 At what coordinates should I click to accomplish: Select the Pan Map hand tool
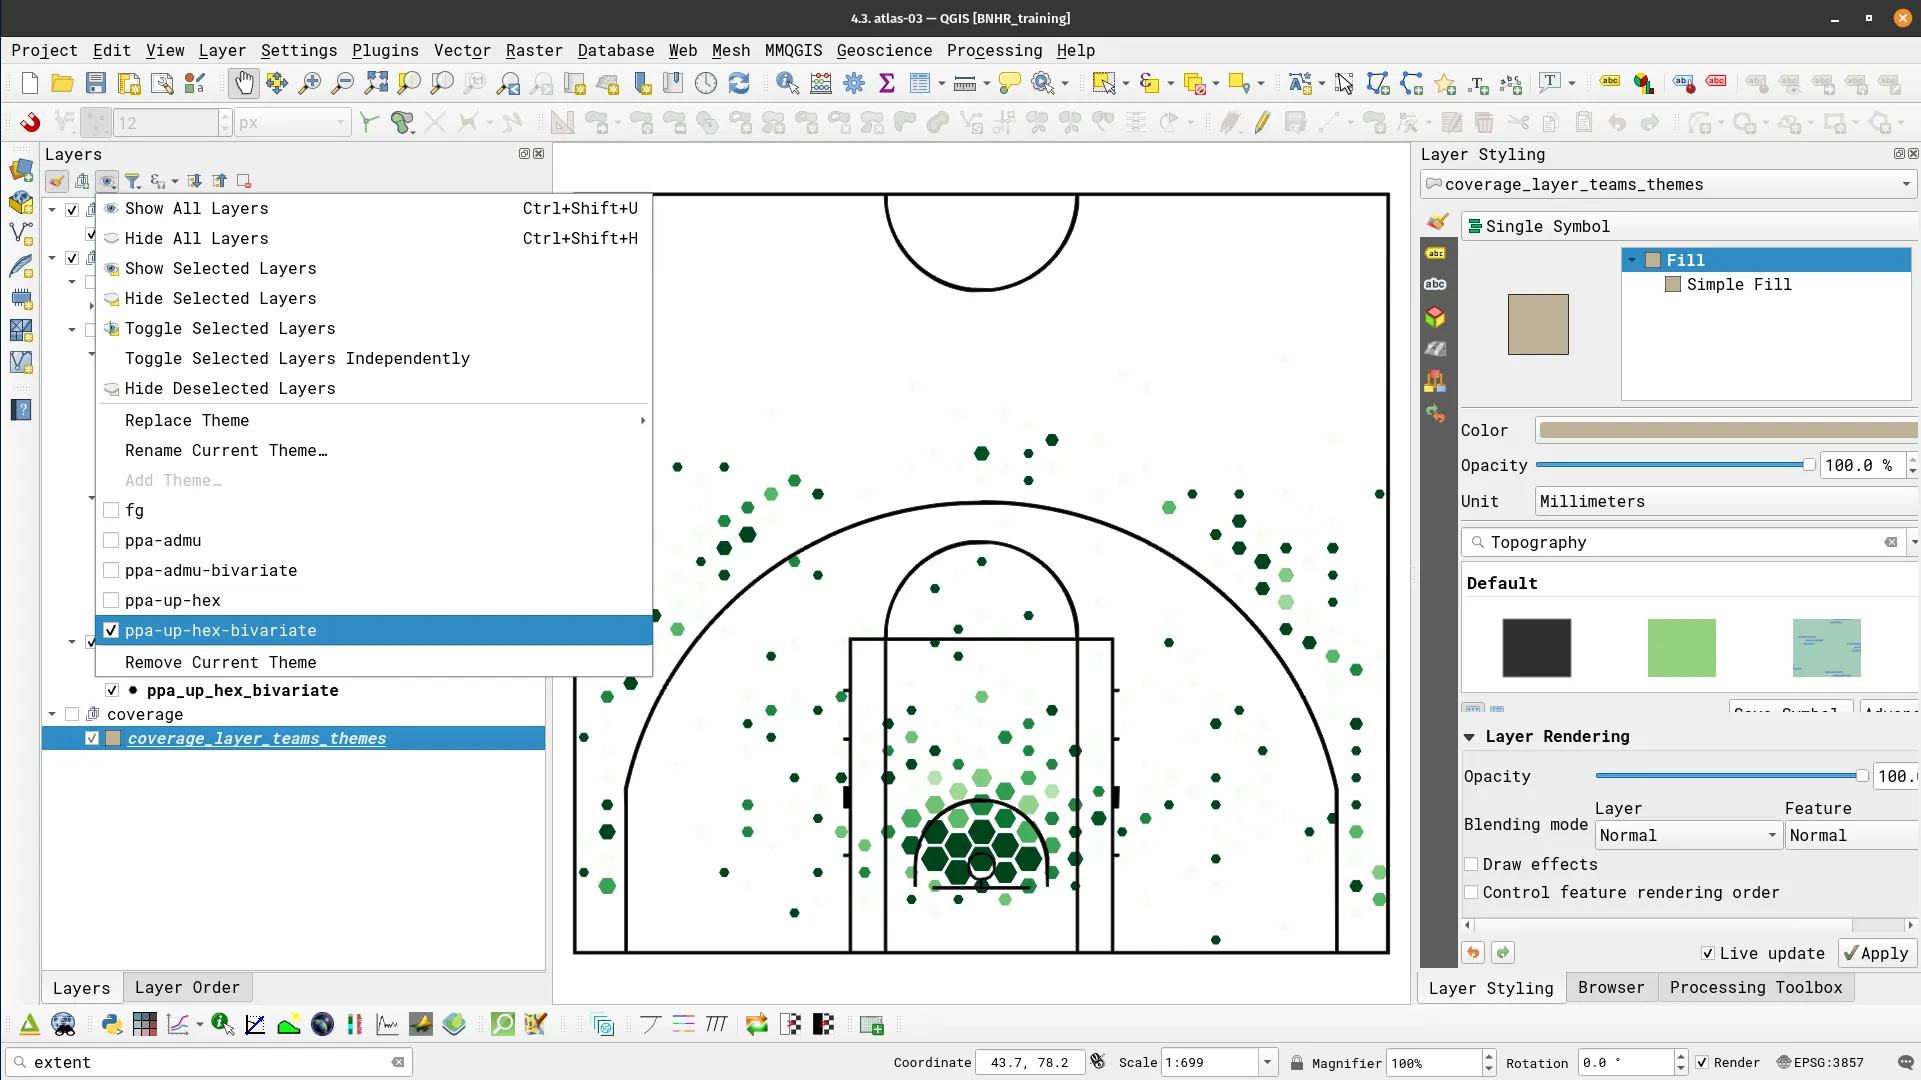pos(244,83)
